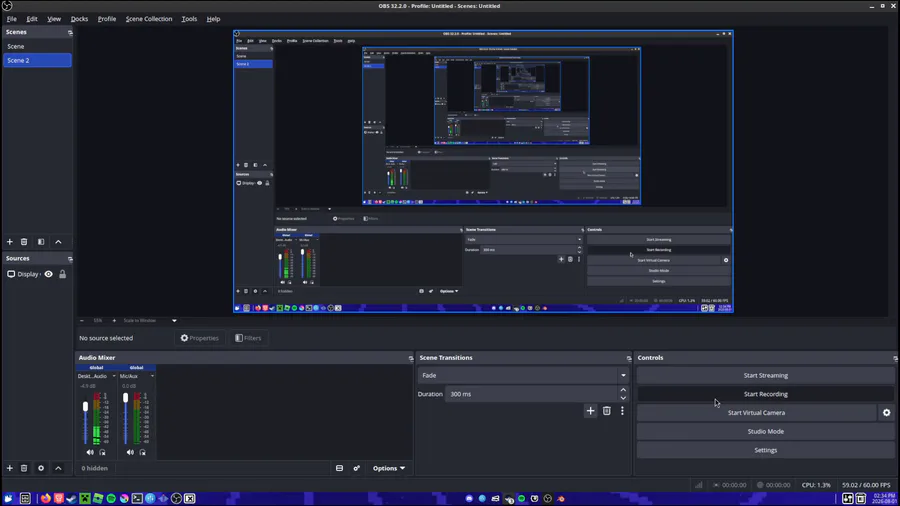The image size is (900, 506).
Task: Click the OBS icon in the taskbar
Action: pyautogui.click(x=176, y=499)
